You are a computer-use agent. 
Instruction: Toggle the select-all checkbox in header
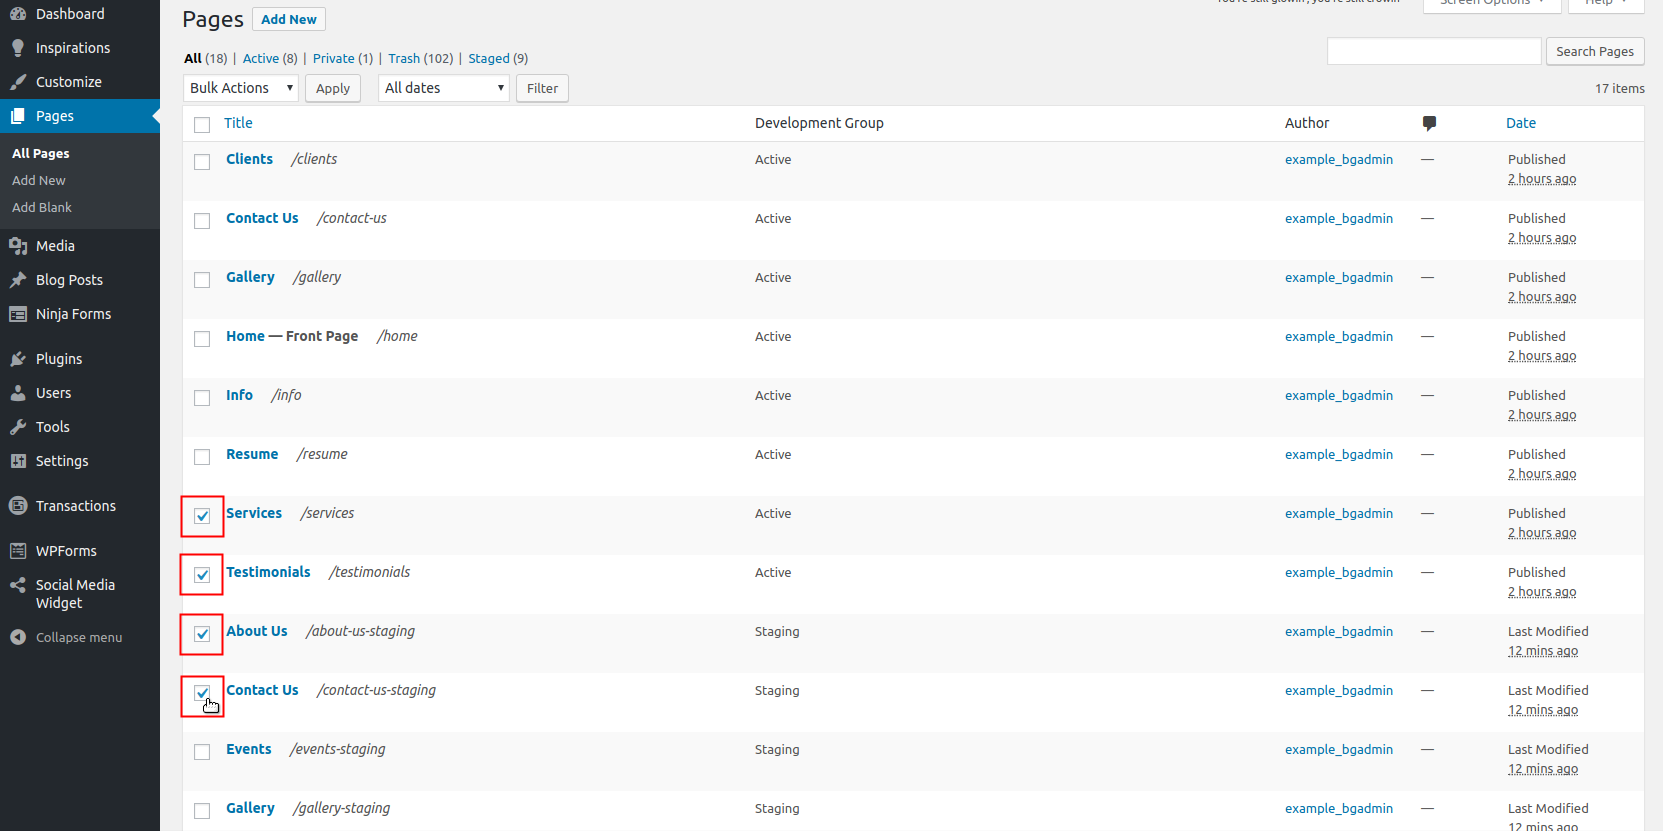point(202,125)
